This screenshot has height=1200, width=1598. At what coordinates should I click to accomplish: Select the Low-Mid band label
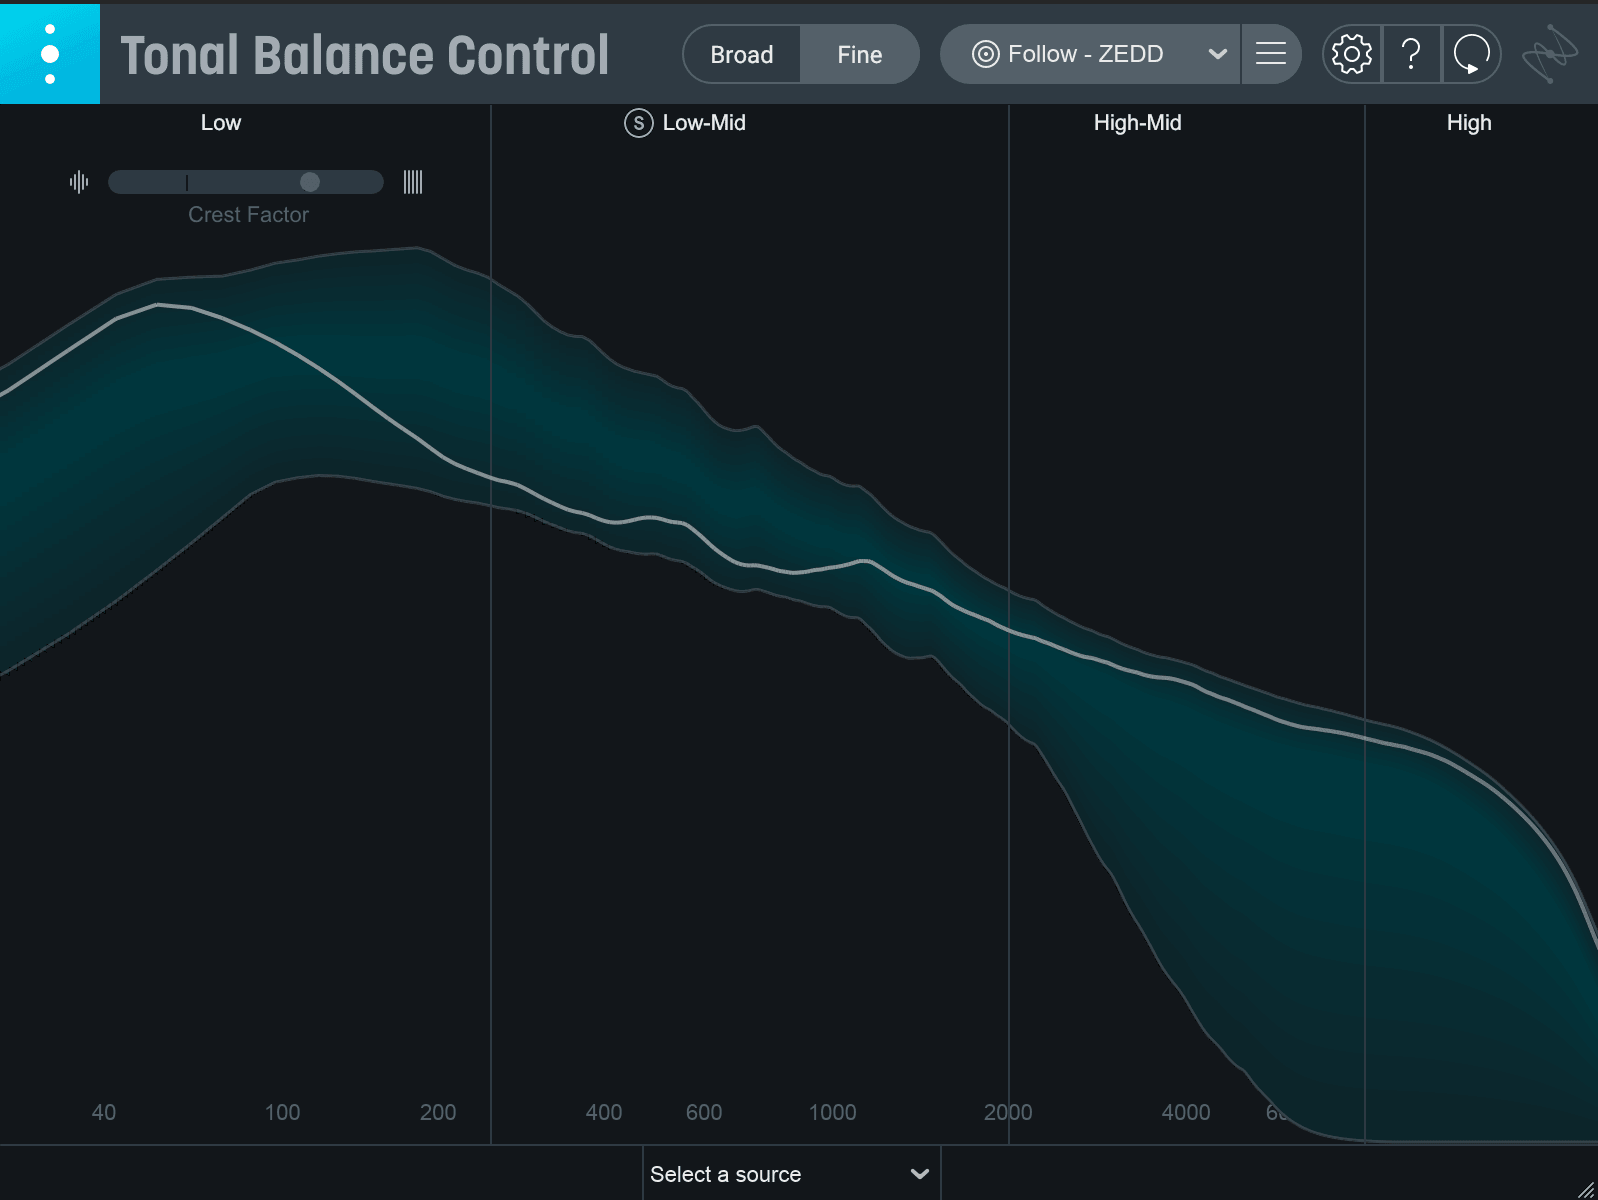[x=704, y=123]
